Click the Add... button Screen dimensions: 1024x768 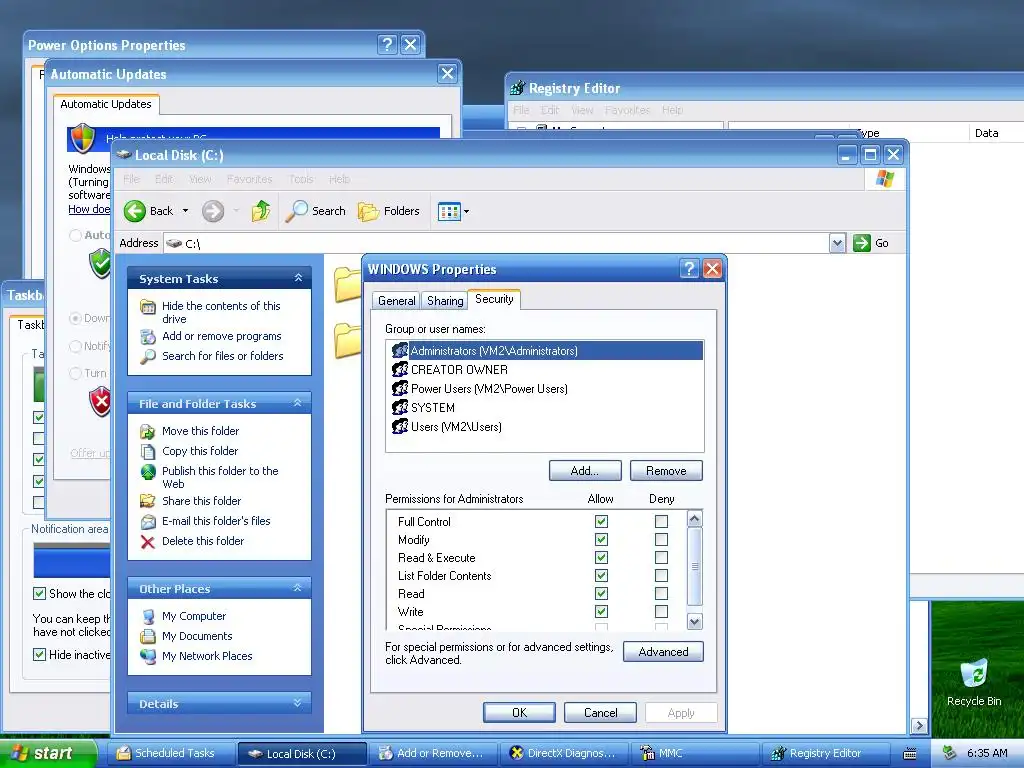click(x=585, y=471)
